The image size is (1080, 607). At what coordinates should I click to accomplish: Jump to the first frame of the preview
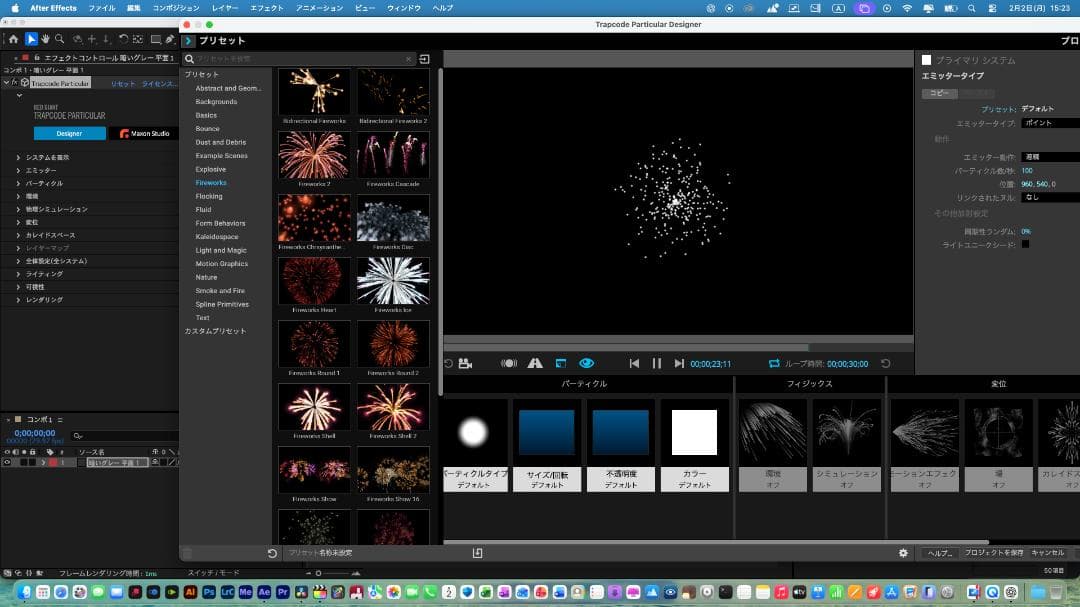pyautogui.click(x=634, y=364)
